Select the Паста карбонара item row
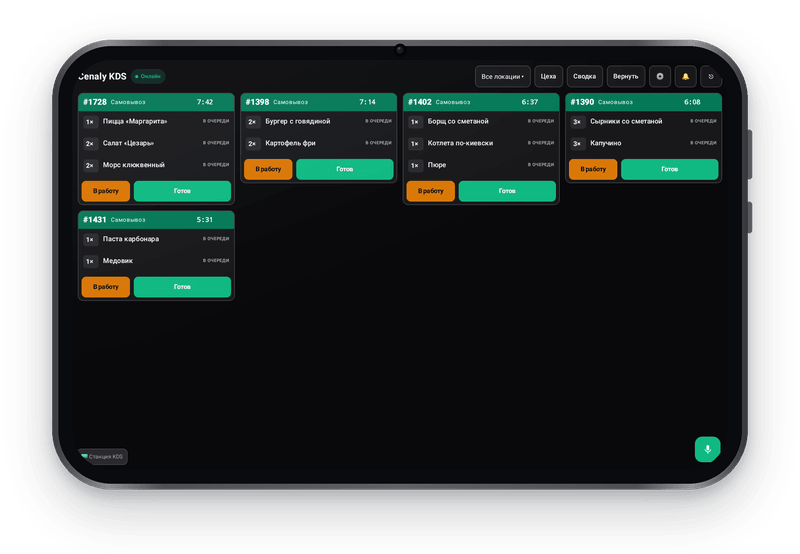This screenshot has width=800, height=554. 156,239
